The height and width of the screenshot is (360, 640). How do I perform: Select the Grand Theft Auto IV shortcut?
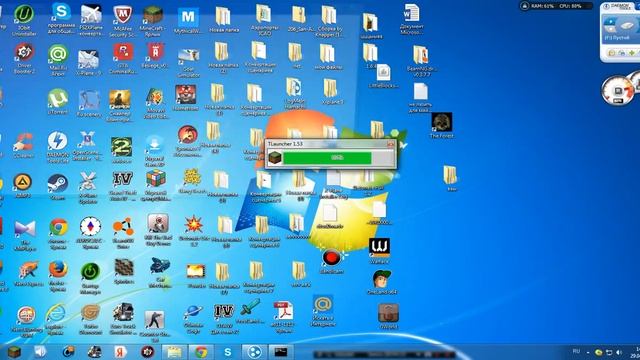[122, 179]
